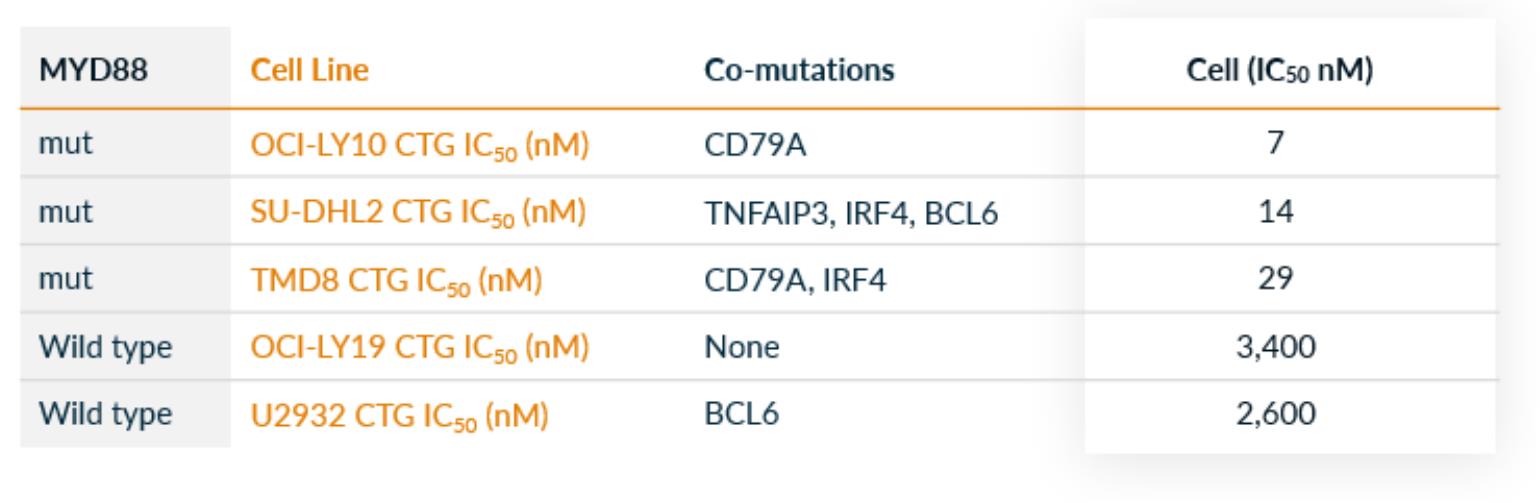Click the Cell (IC50 nM) column header
This screenshot has height=503, width=1540.
[x=1288, y=70]
